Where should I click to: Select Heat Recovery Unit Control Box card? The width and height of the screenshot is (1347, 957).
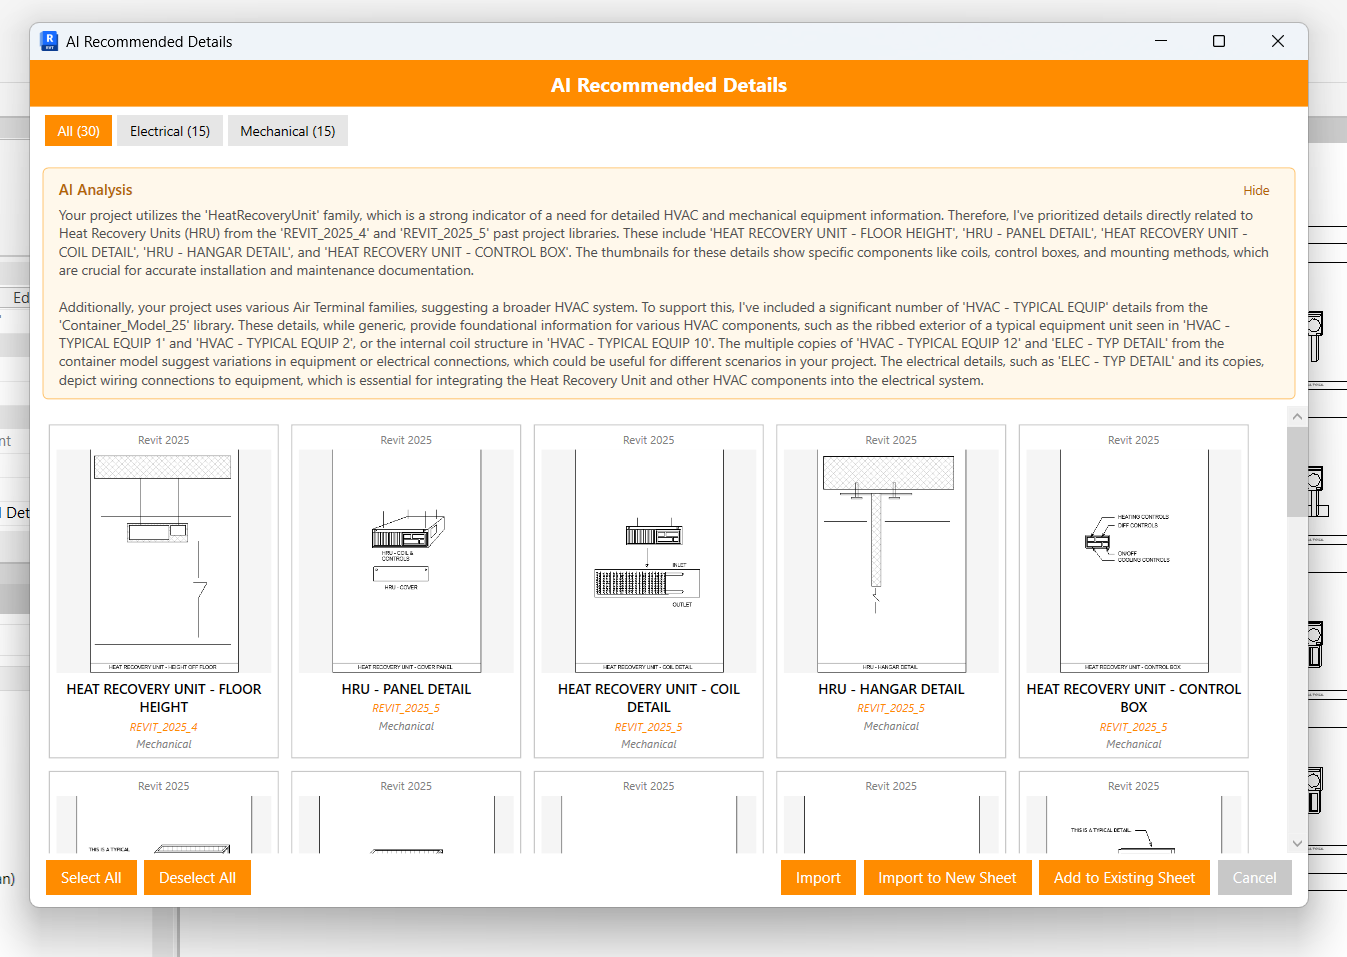tap(1134, 561)
